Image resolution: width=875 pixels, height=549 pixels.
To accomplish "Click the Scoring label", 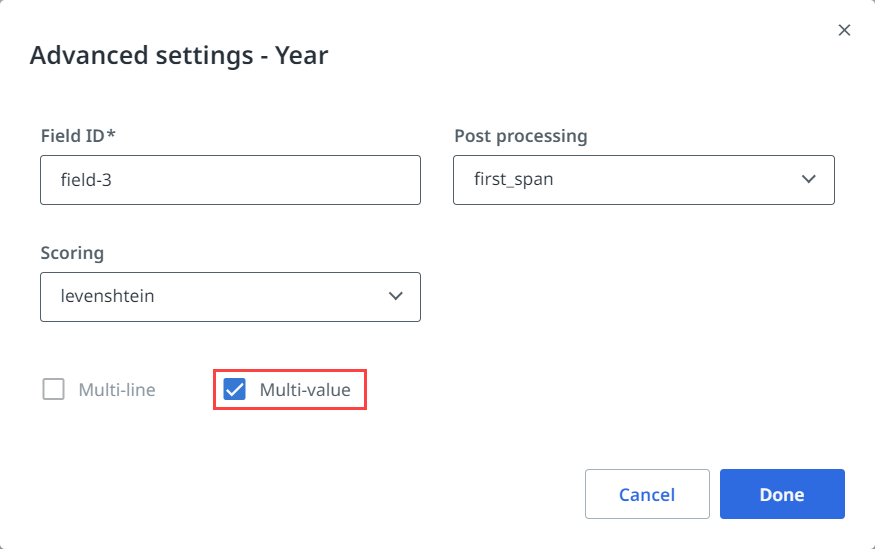I will coord(72,252).
